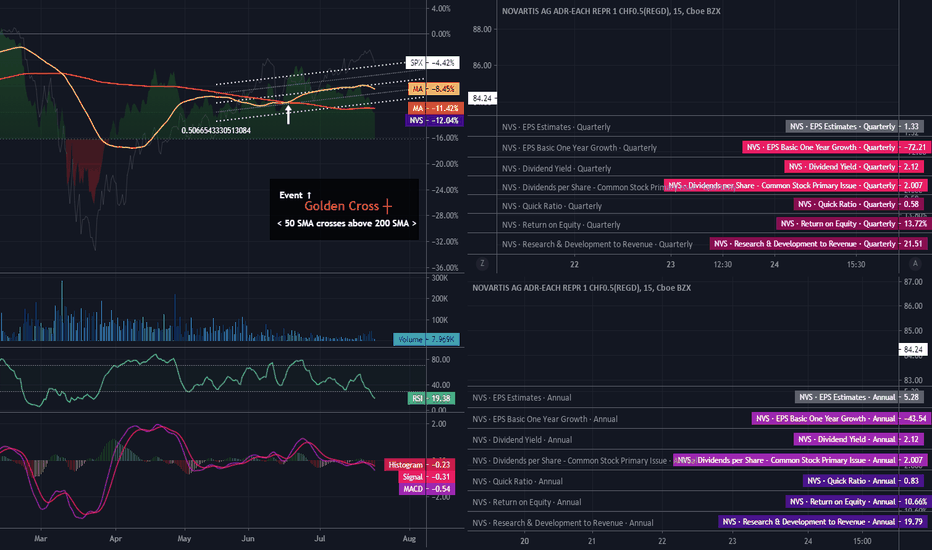Click EPS Basic One Year Growth Quarterly -72.21 label
This screenshot has height=550, width=932.
tap(836, 147)
